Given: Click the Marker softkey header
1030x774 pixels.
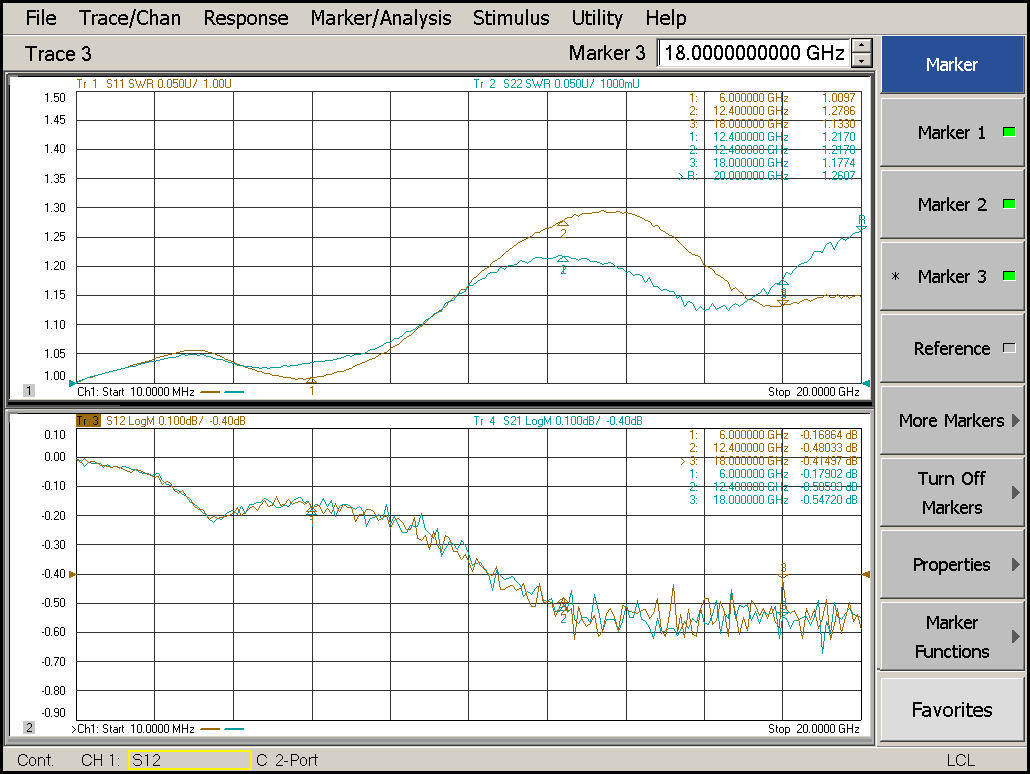Looking at the screenshot, I should [952, 64].
